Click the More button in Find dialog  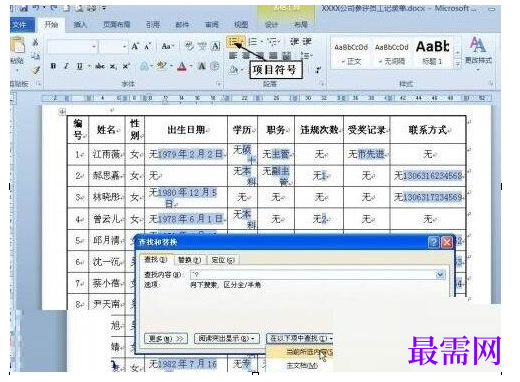166,339
